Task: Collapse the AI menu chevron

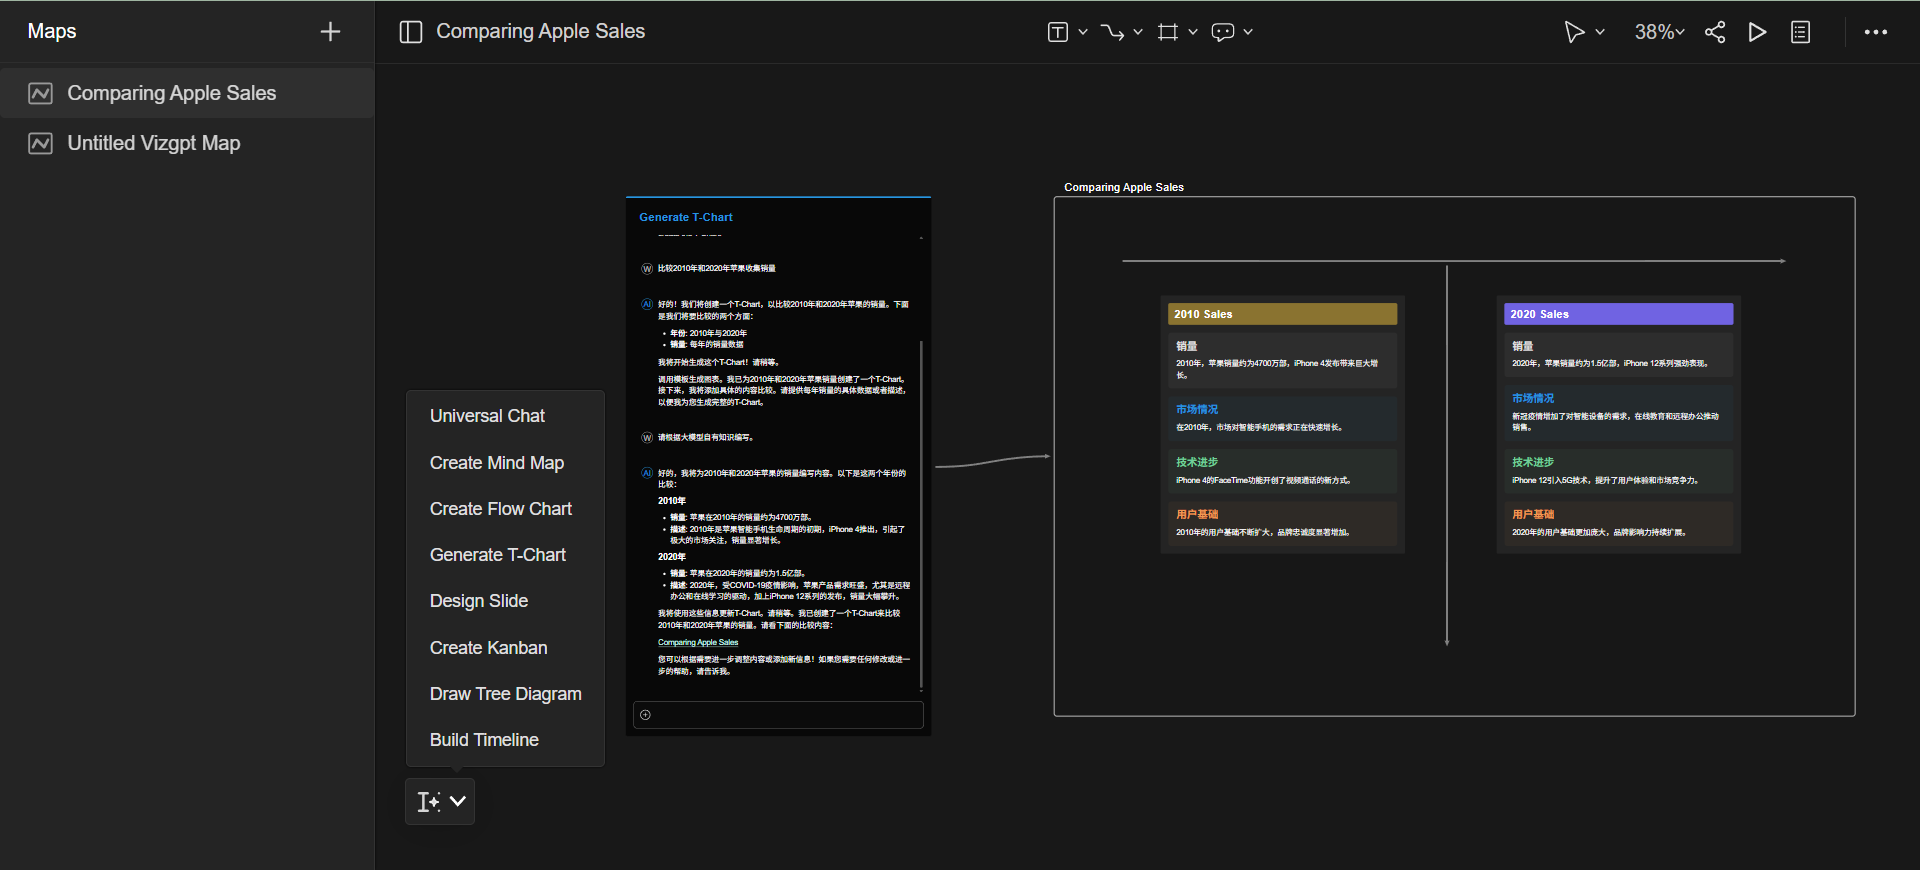Action: point(458,801)
